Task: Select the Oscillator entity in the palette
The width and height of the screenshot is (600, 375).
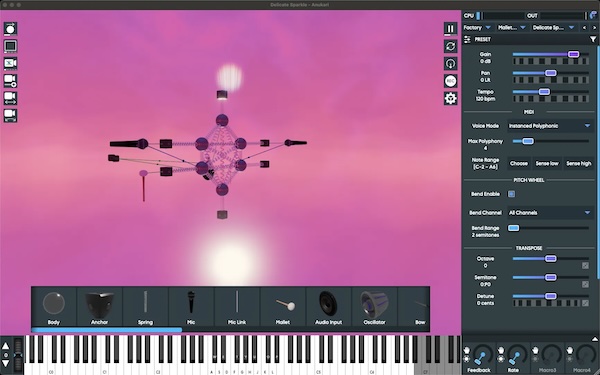Action: click(x=374, y=307)
